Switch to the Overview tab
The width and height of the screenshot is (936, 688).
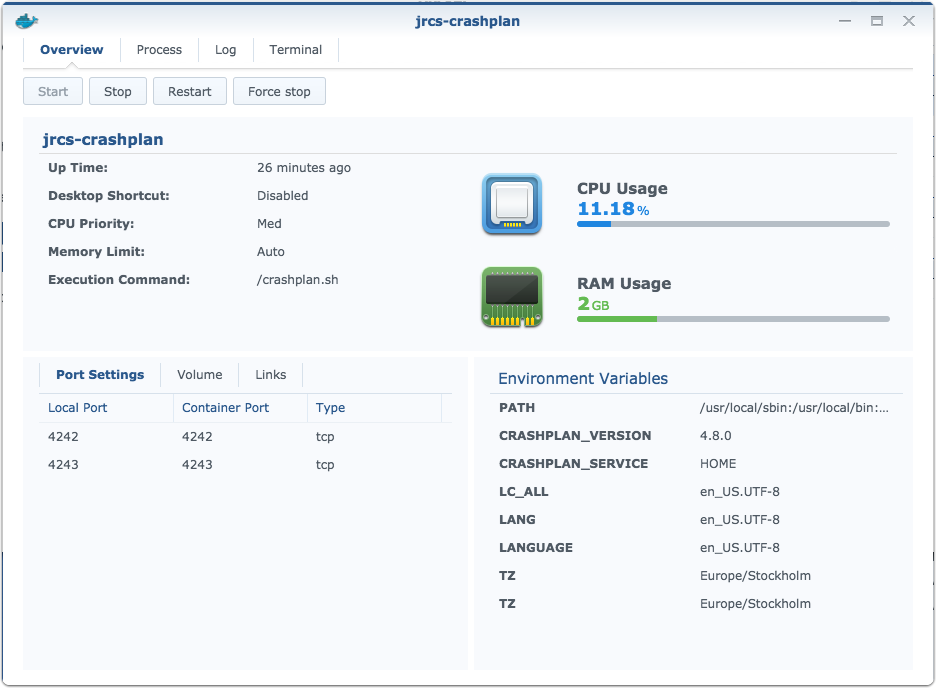click(x=72, y=50)
